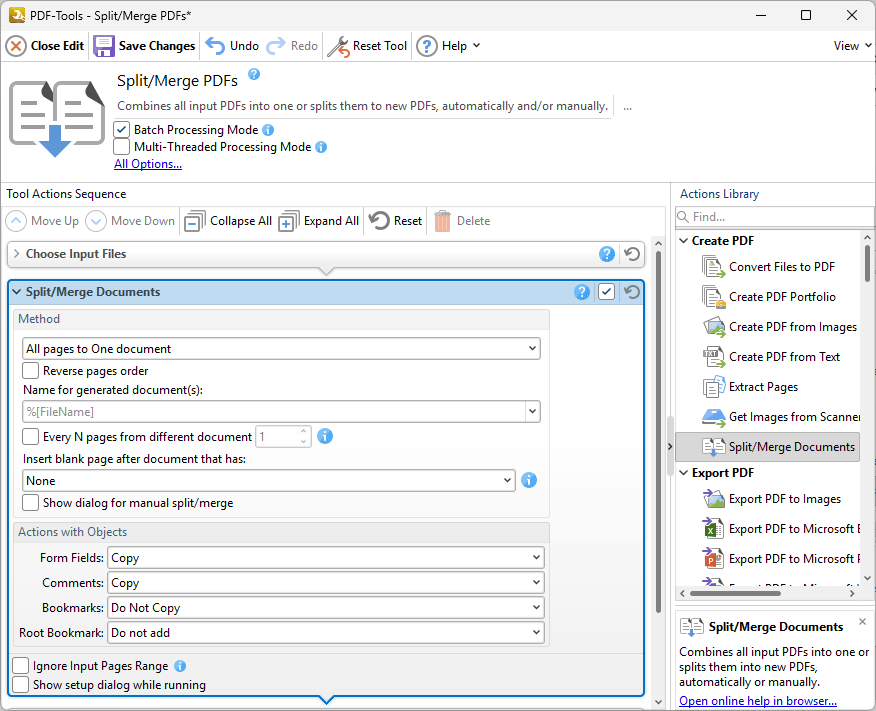
Task: Collapse the Export PDF category
Action: tap(684, 473)
